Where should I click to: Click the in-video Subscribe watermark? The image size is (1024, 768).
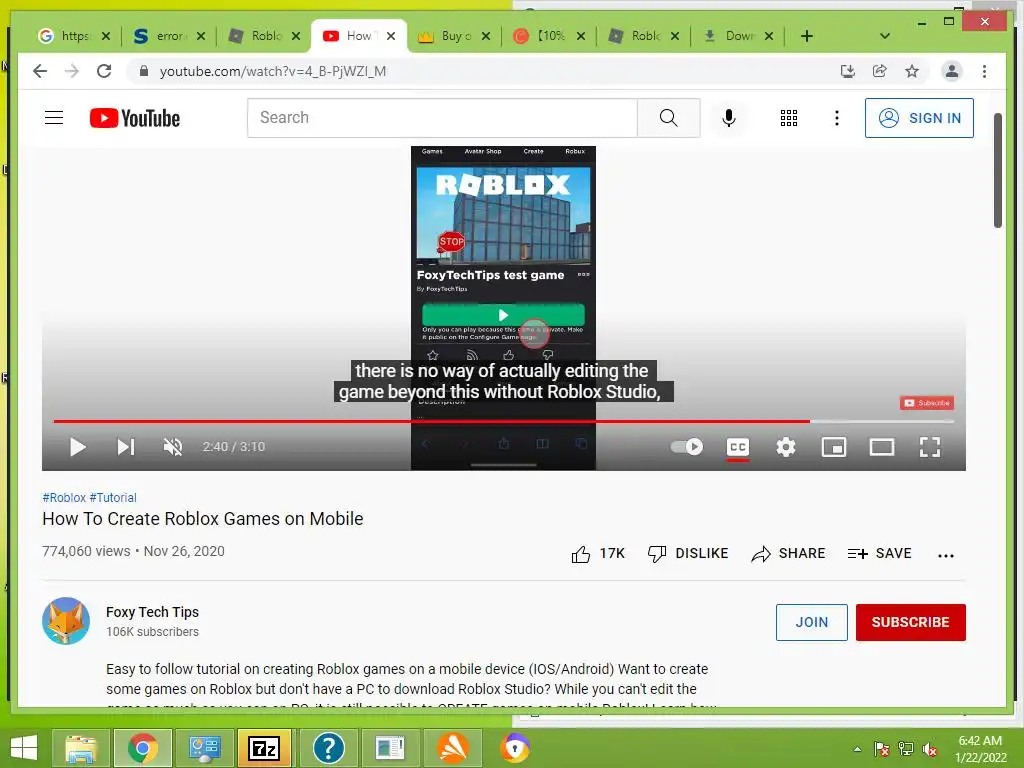pos(927,403)
